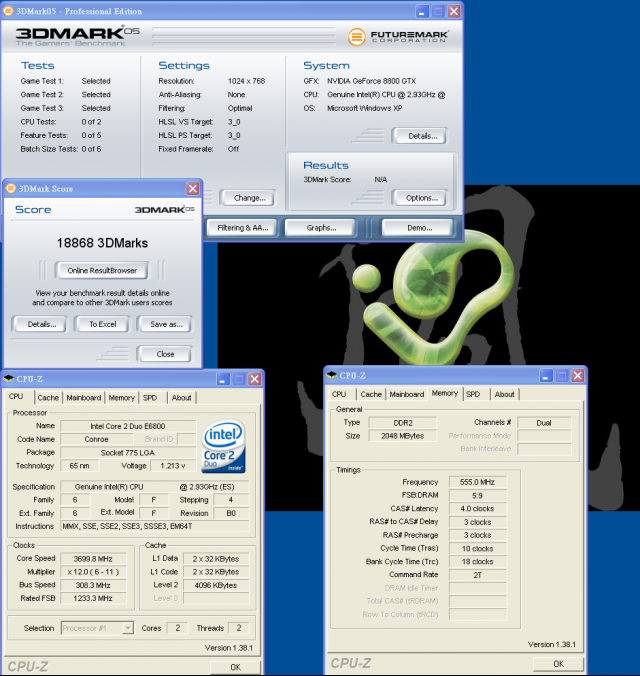Open the Graphs... dialog

pos(320,228)
